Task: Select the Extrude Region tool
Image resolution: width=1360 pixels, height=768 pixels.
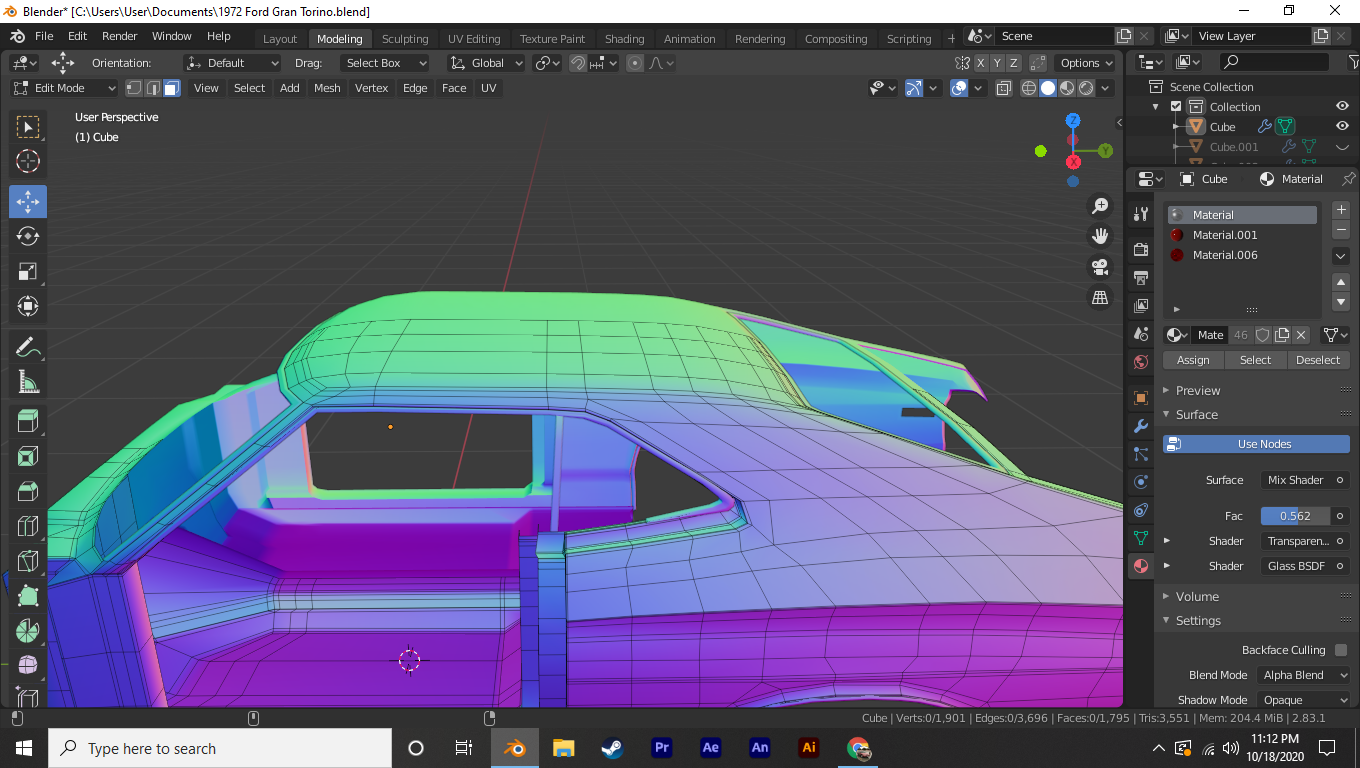Action: 28,421
